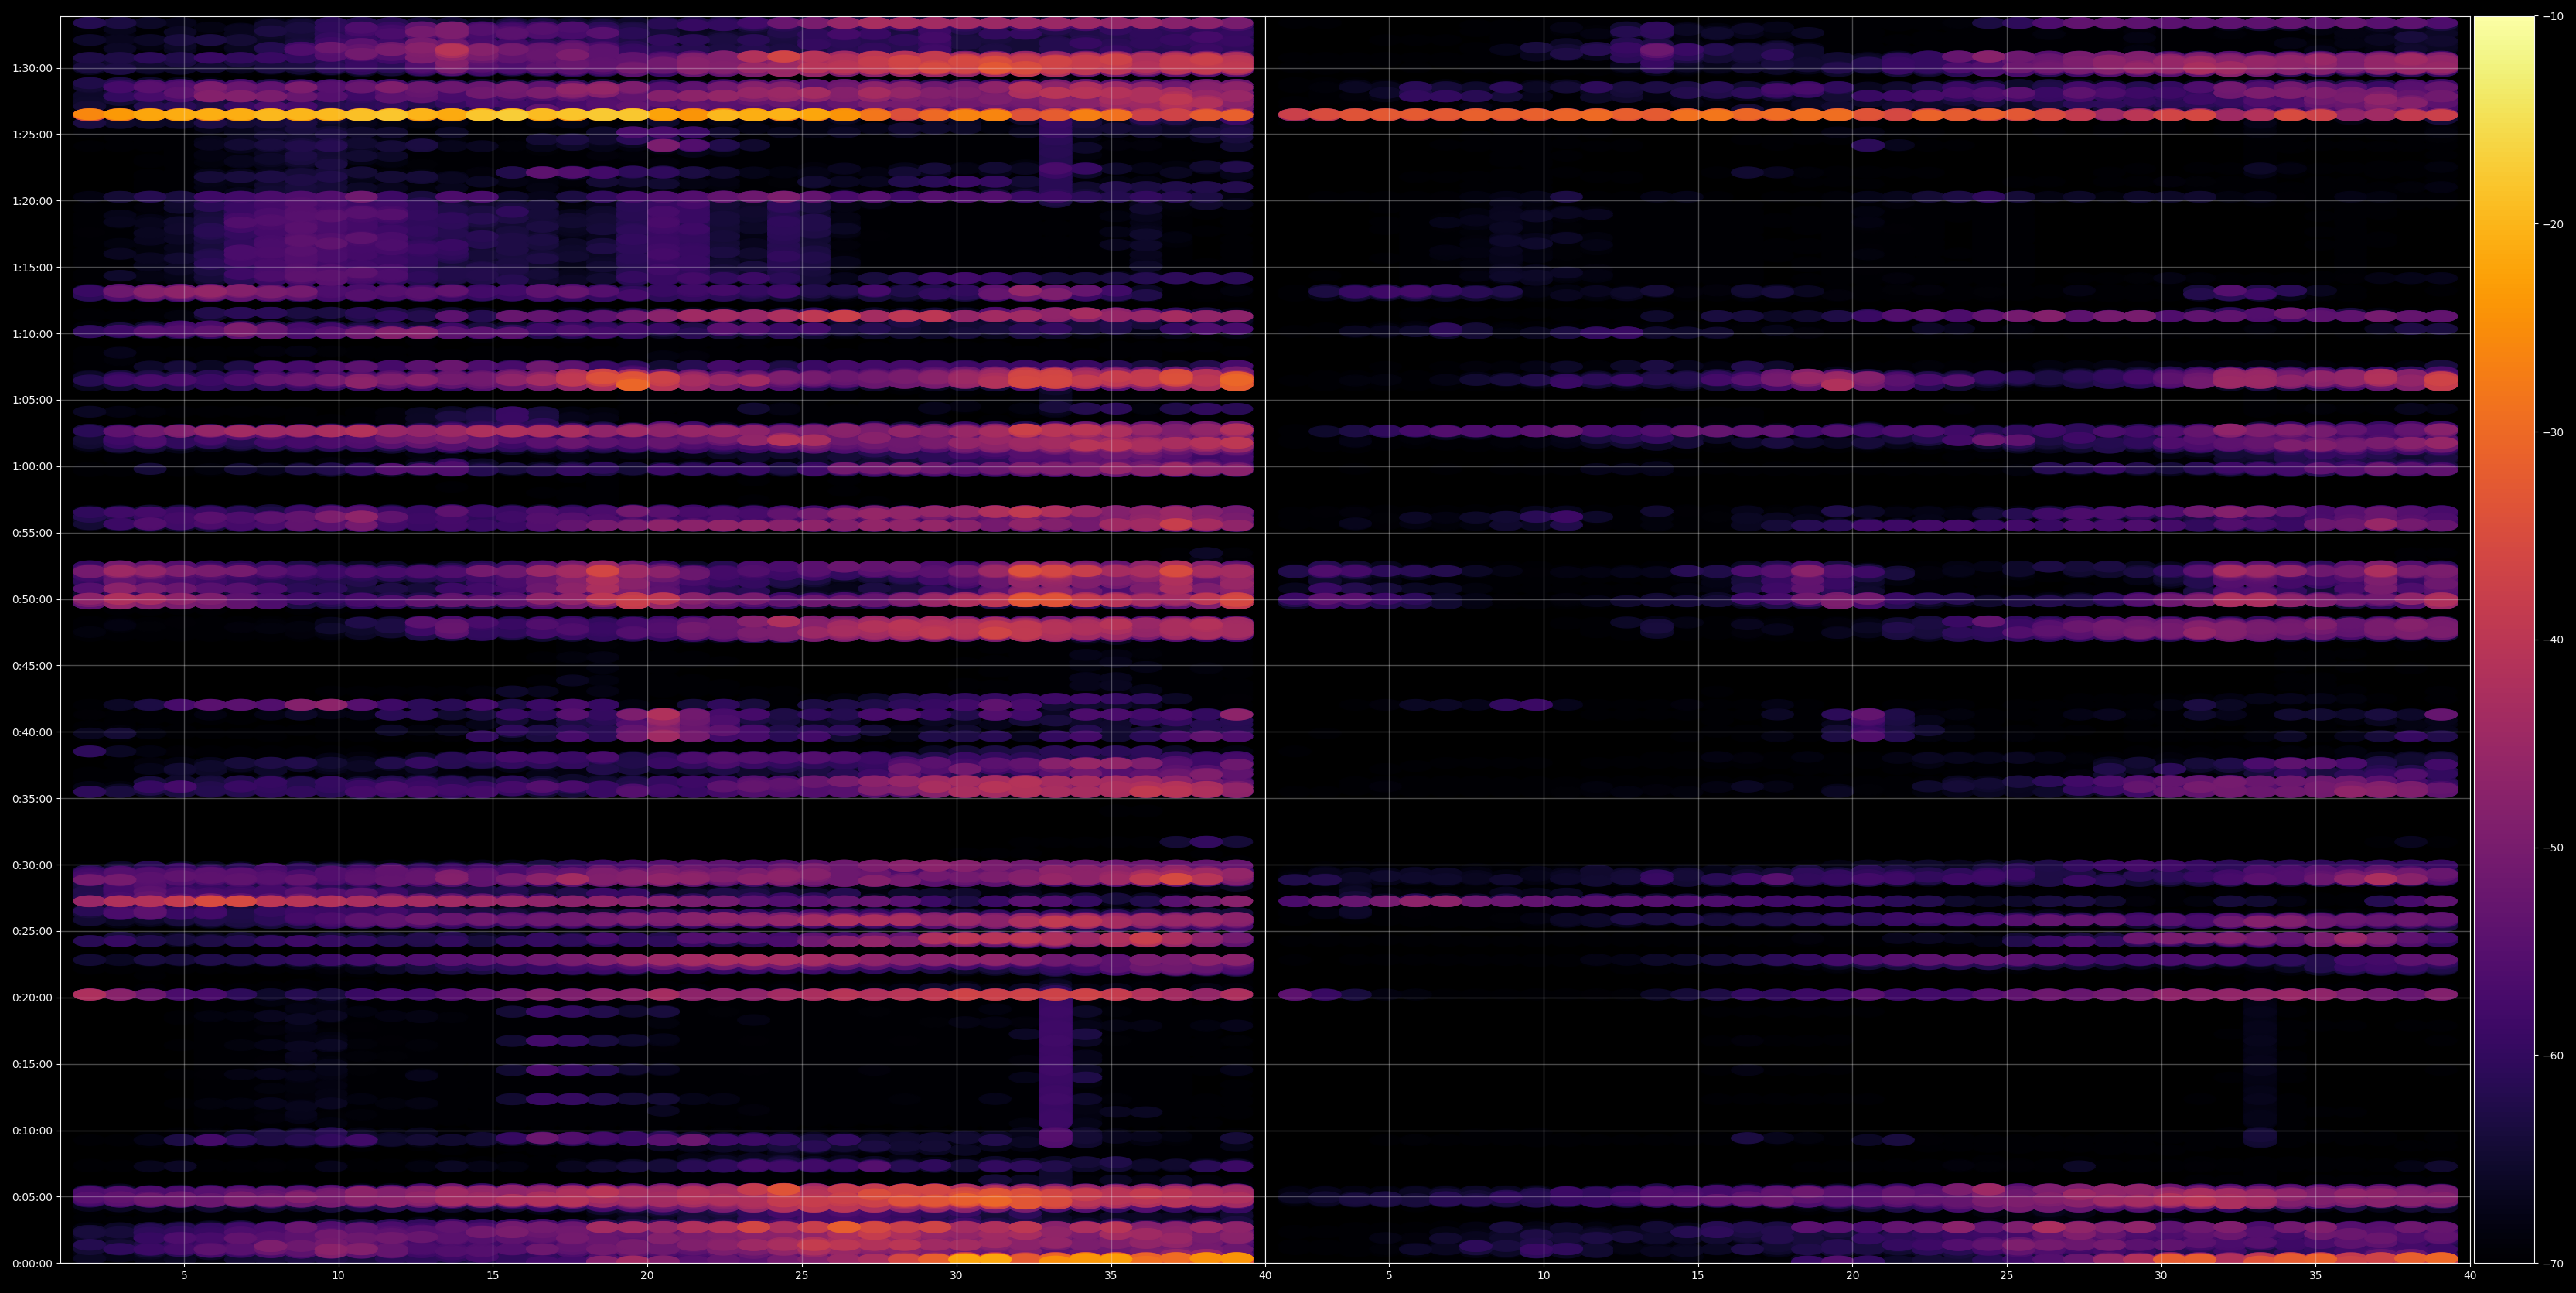The width and height of the screenshot is (2576, 1293).
Task: Click the 1:25:00 y-axis tick label
Action: (32, 135)
